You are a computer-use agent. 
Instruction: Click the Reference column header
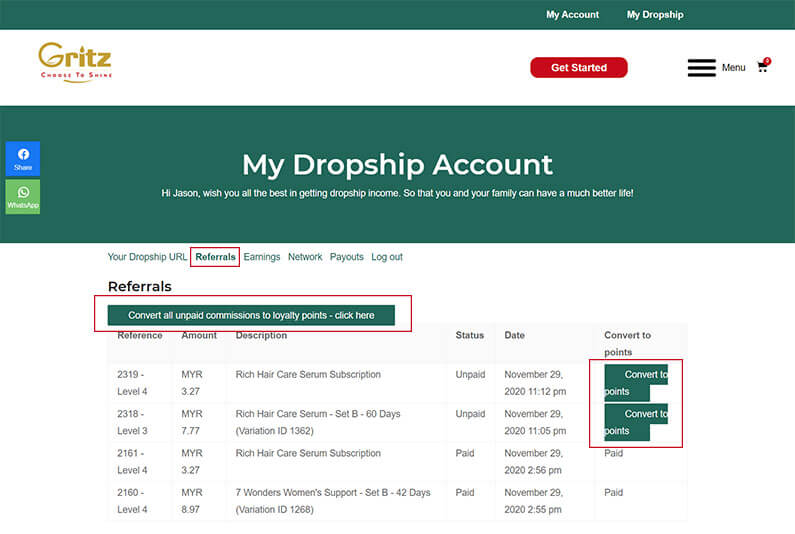point(139,335)
